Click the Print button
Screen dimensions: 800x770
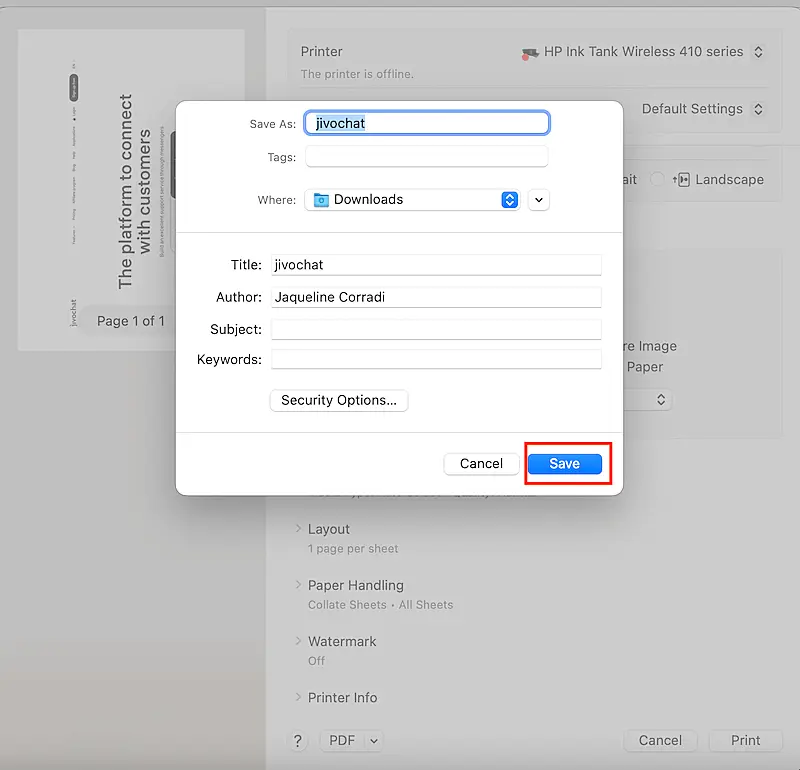click(745, 740)
